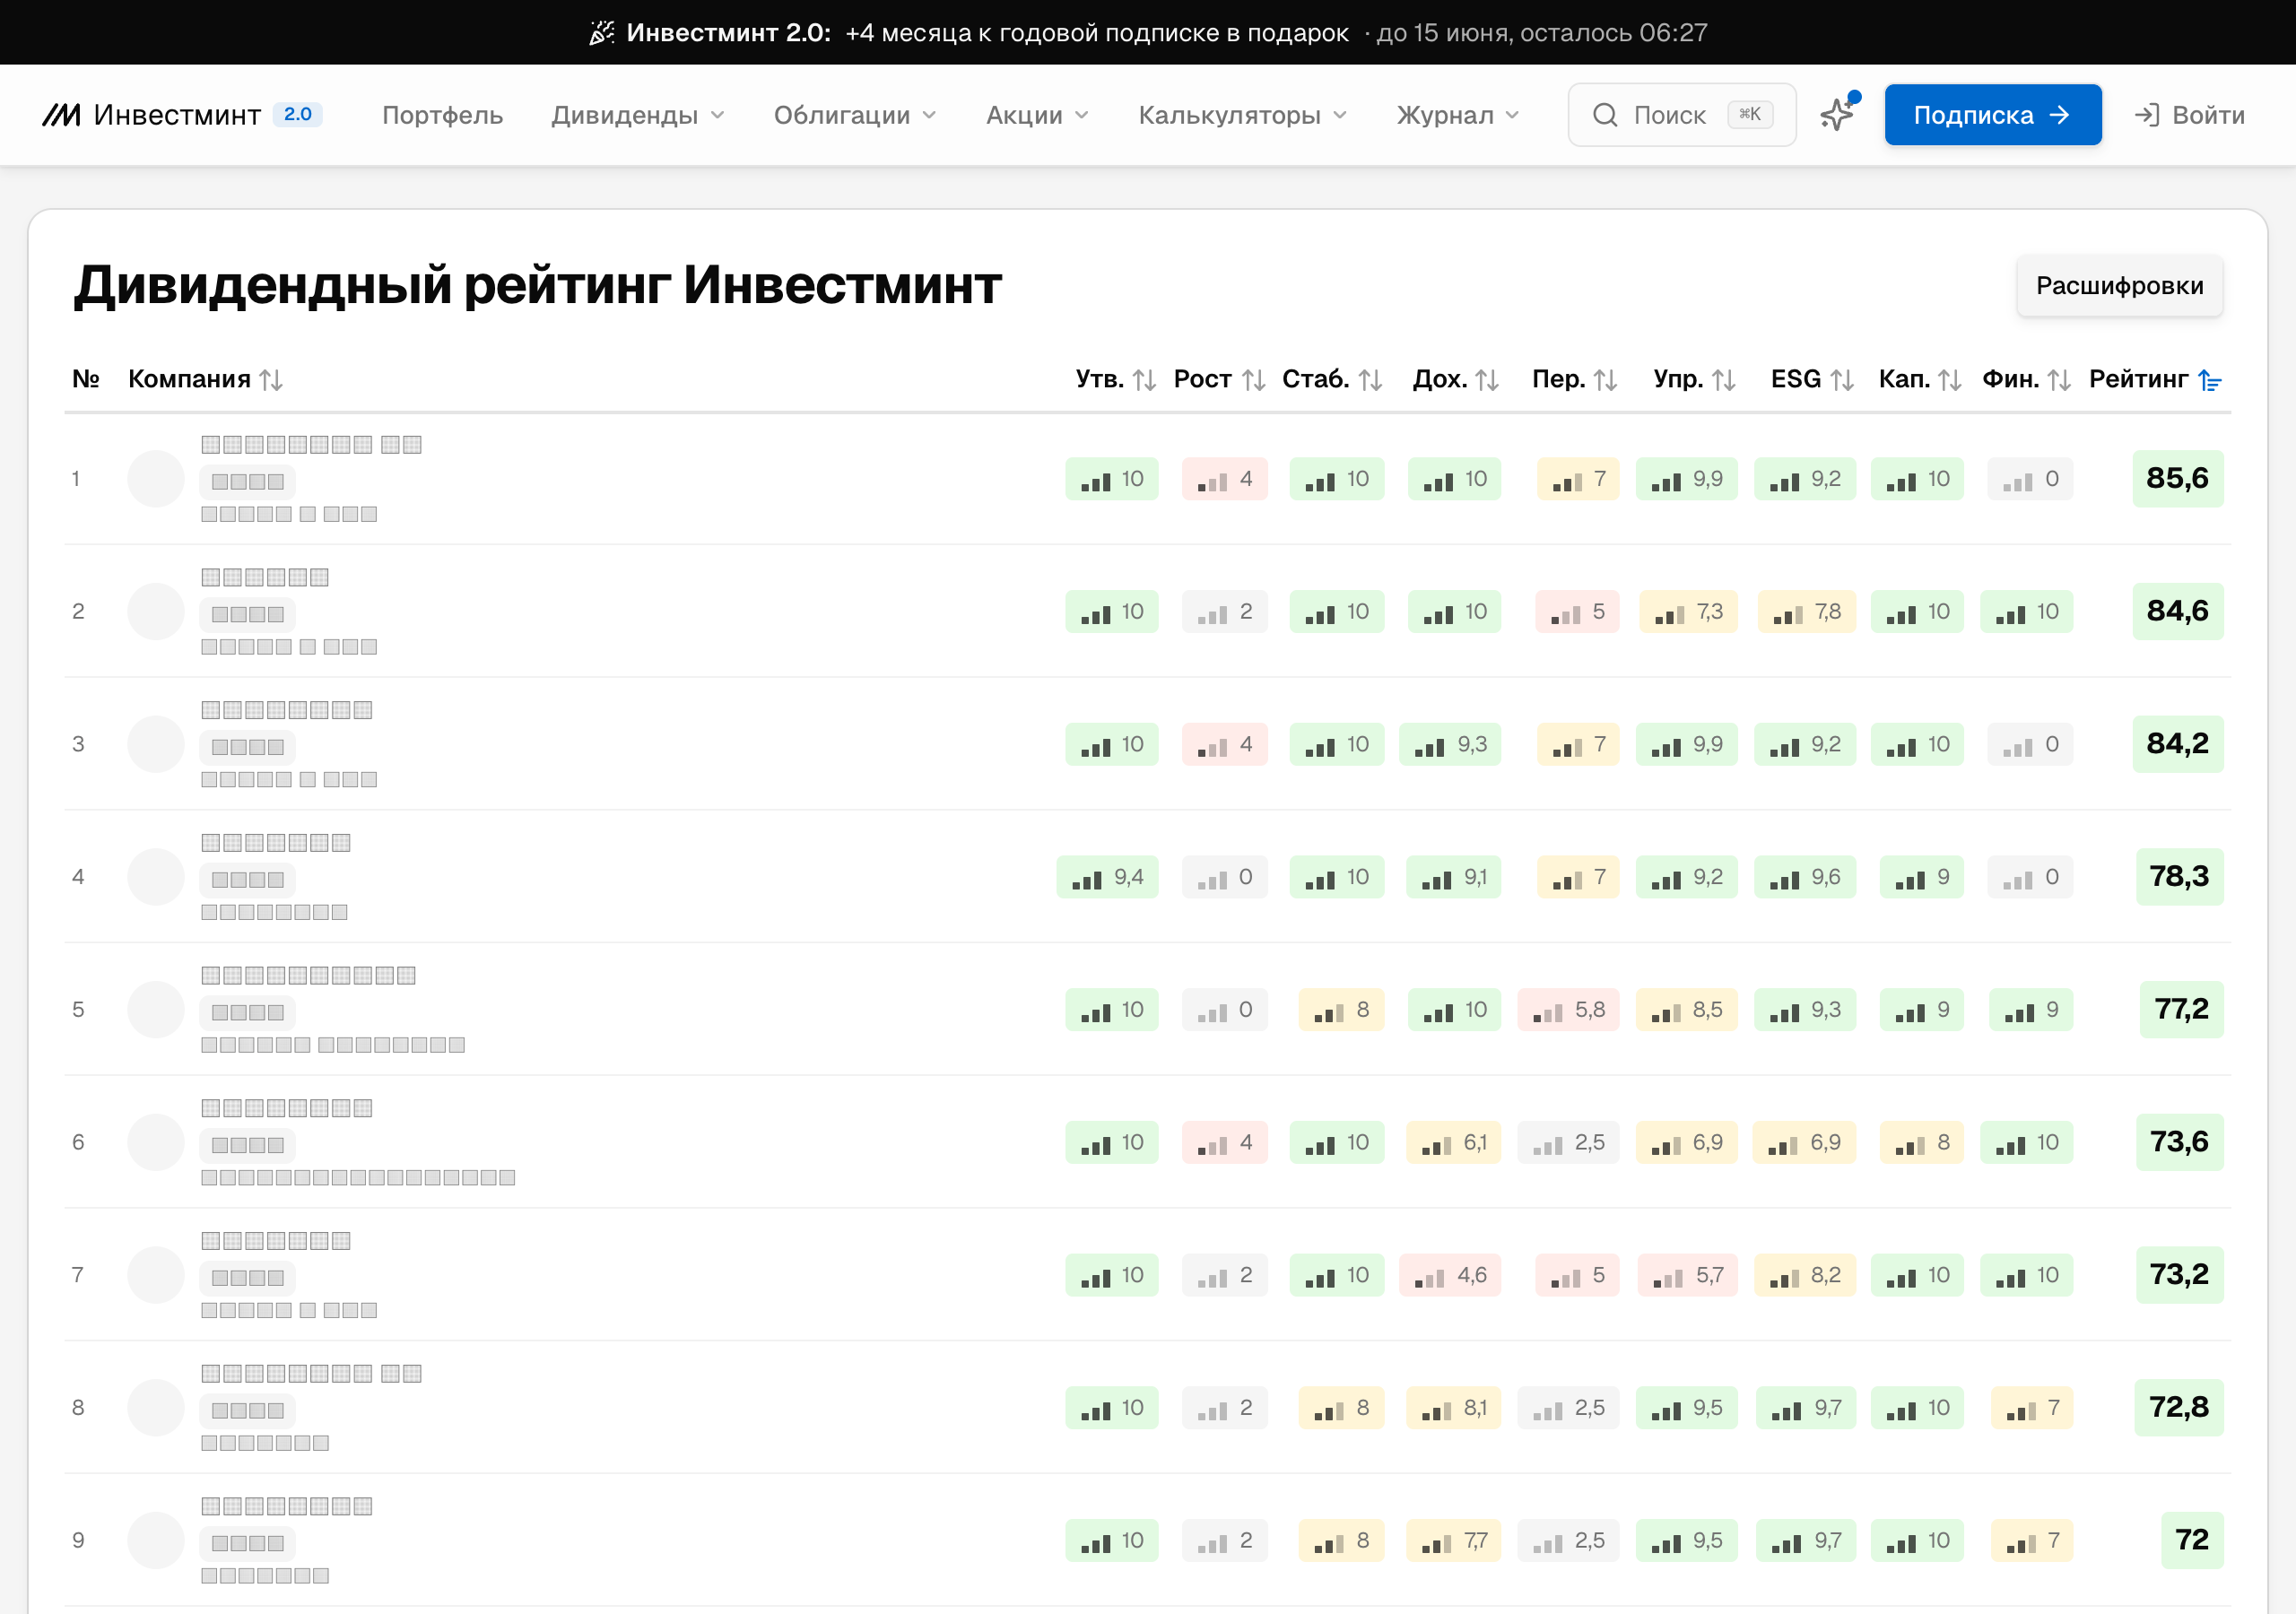Click company logo placeholder in row 1
Screen dimensions: 2296x1614
point(156,479)
